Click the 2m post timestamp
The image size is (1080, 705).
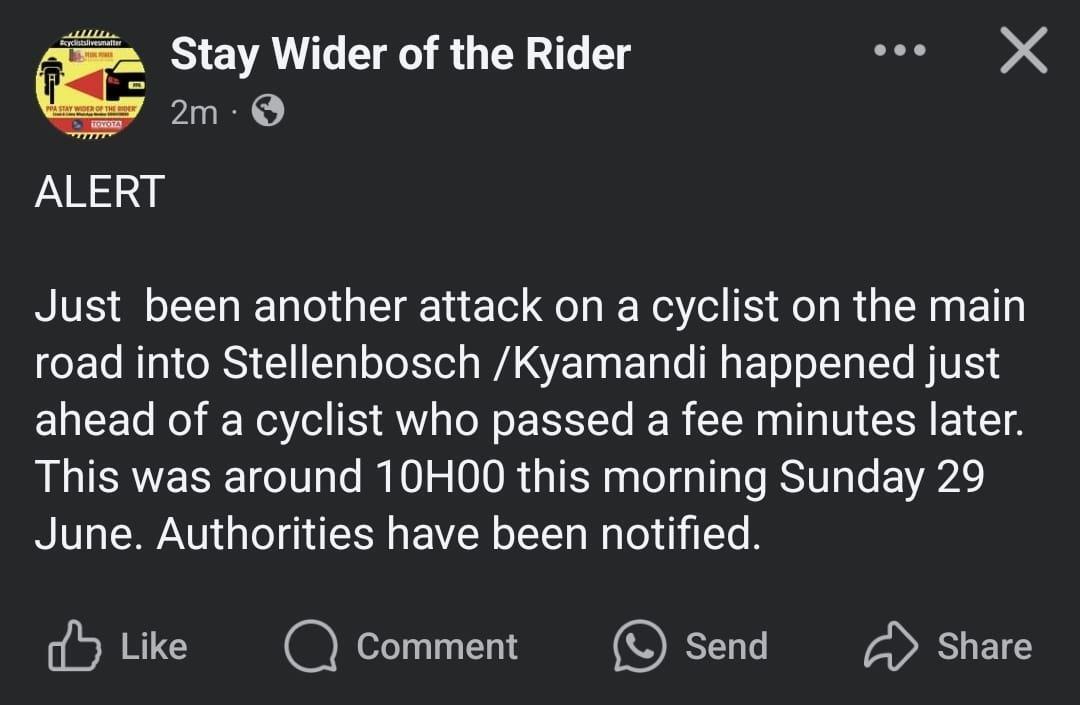[x=193, y=112]
